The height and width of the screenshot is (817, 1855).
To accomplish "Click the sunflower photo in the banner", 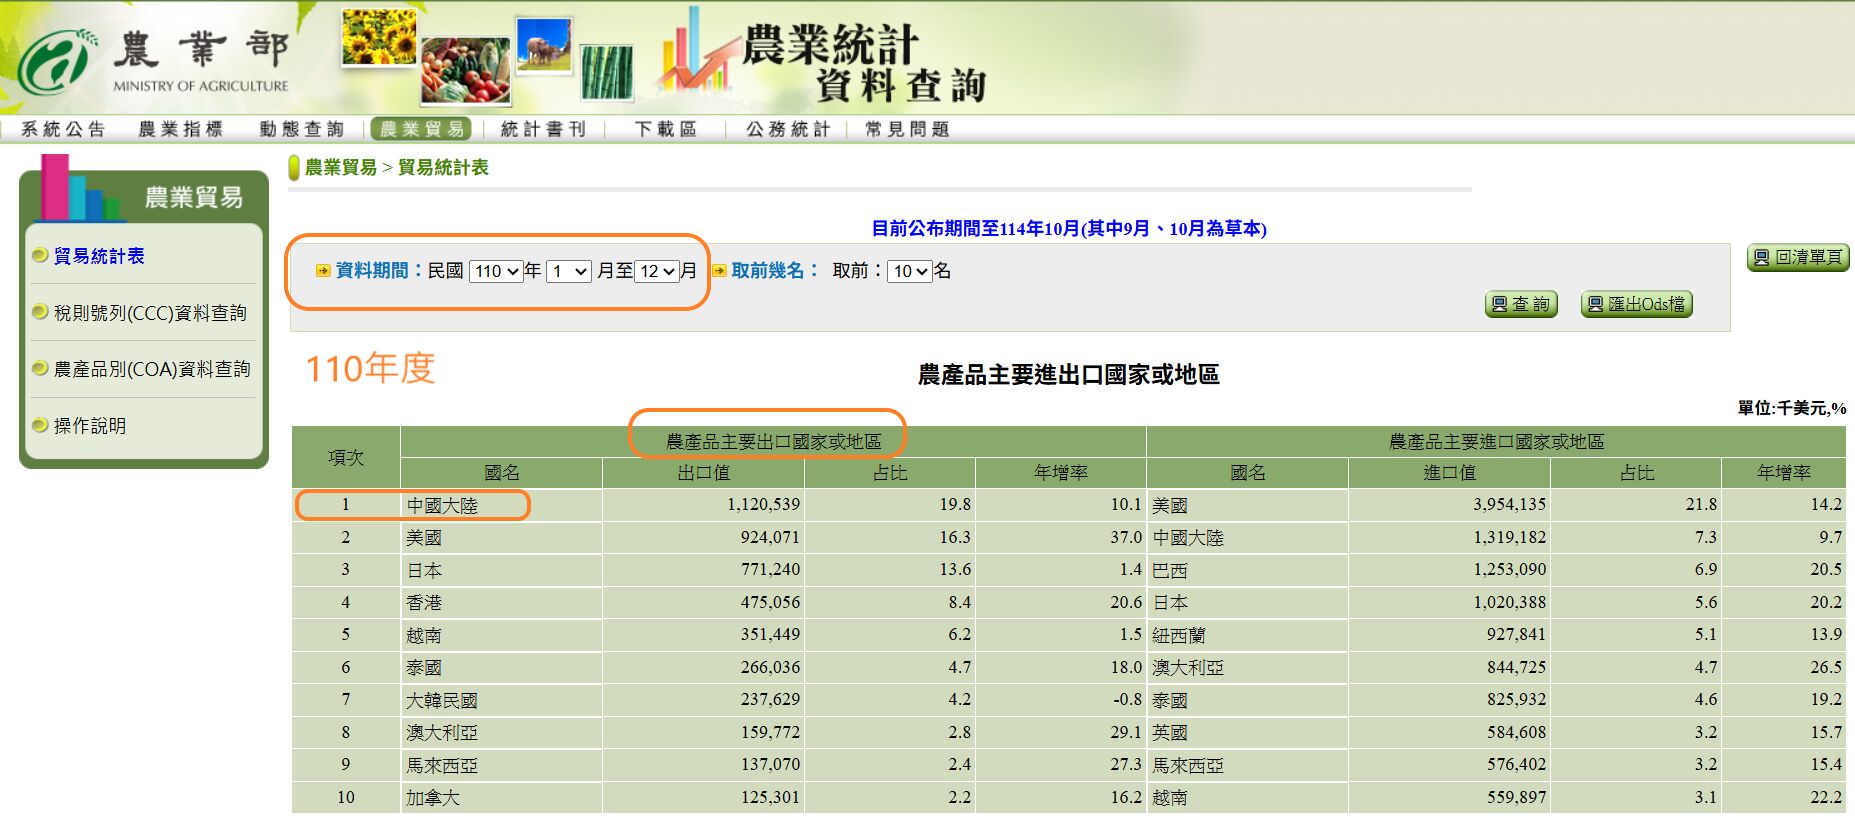I will click(x=379, y=37).
